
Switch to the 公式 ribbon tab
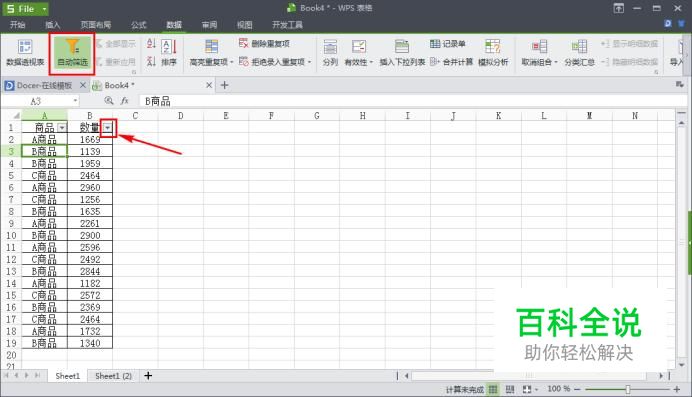pyautogui.click(x=139, y=25)
